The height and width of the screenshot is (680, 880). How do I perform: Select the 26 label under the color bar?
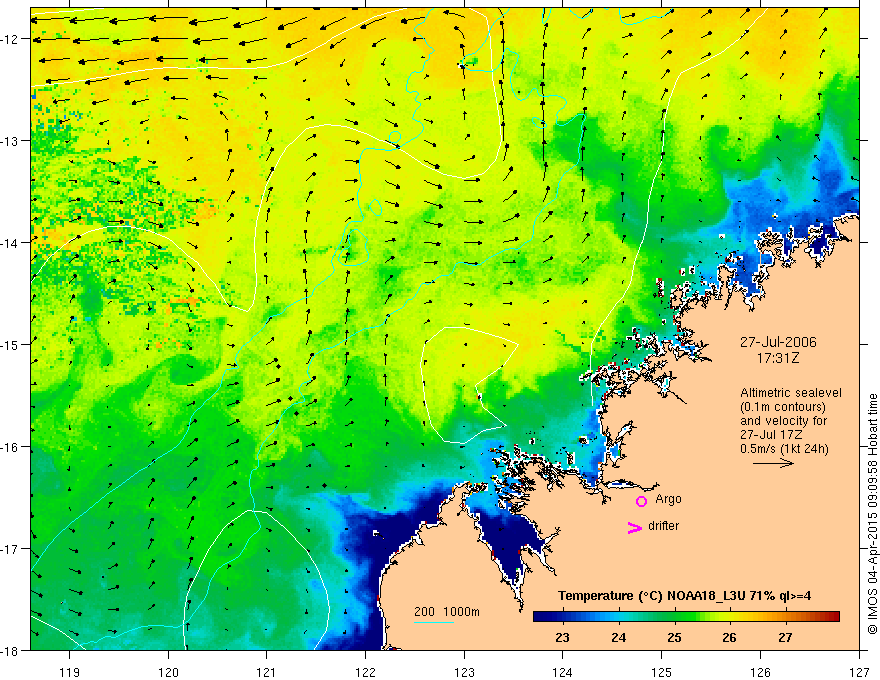coord(729,637)
